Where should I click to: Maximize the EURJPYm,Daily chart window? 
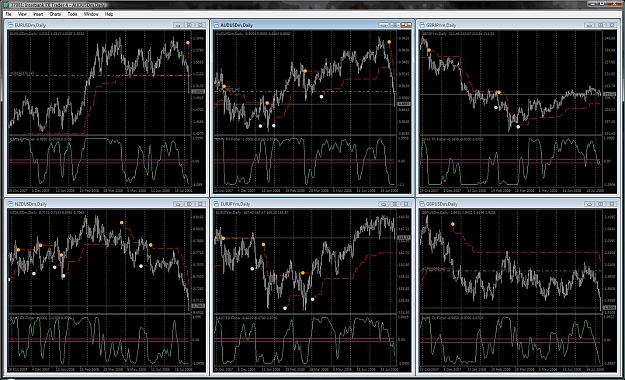(395, 204)
